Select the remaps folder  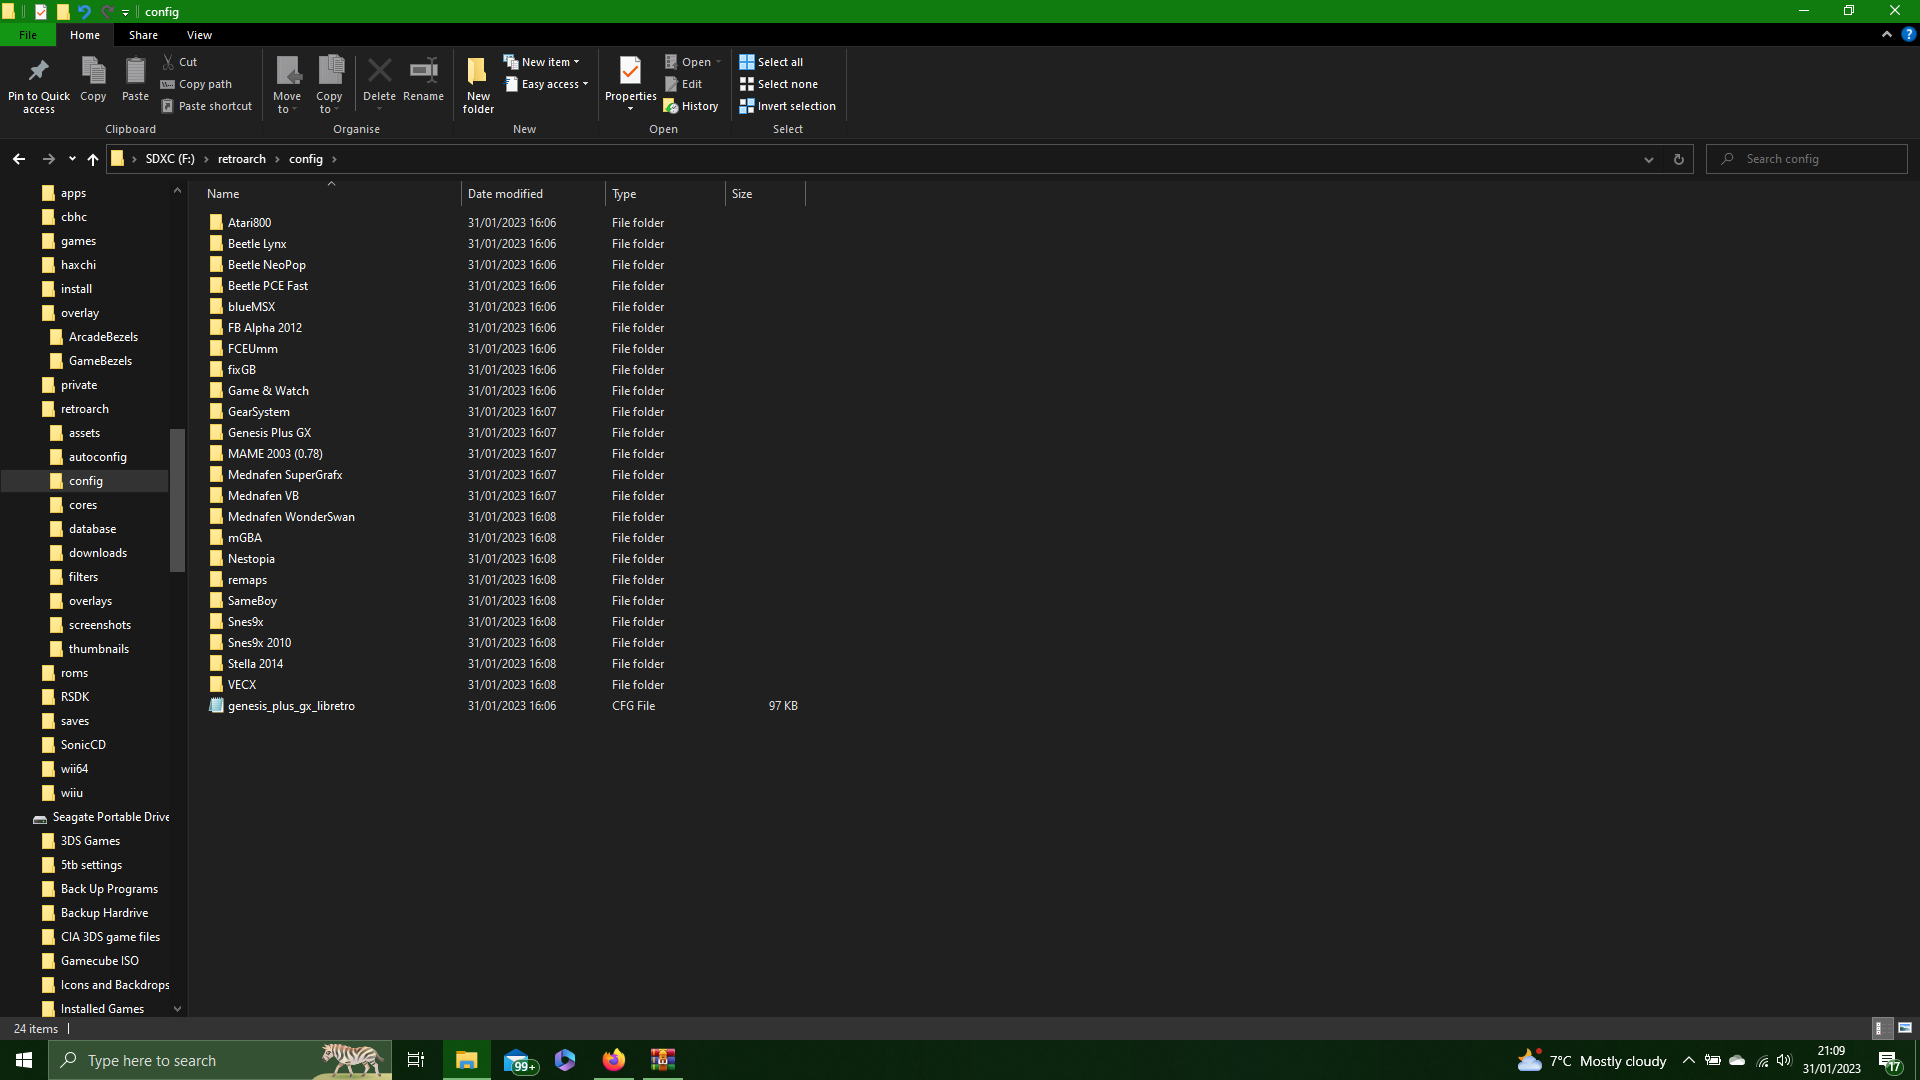[x=247, y=580]
